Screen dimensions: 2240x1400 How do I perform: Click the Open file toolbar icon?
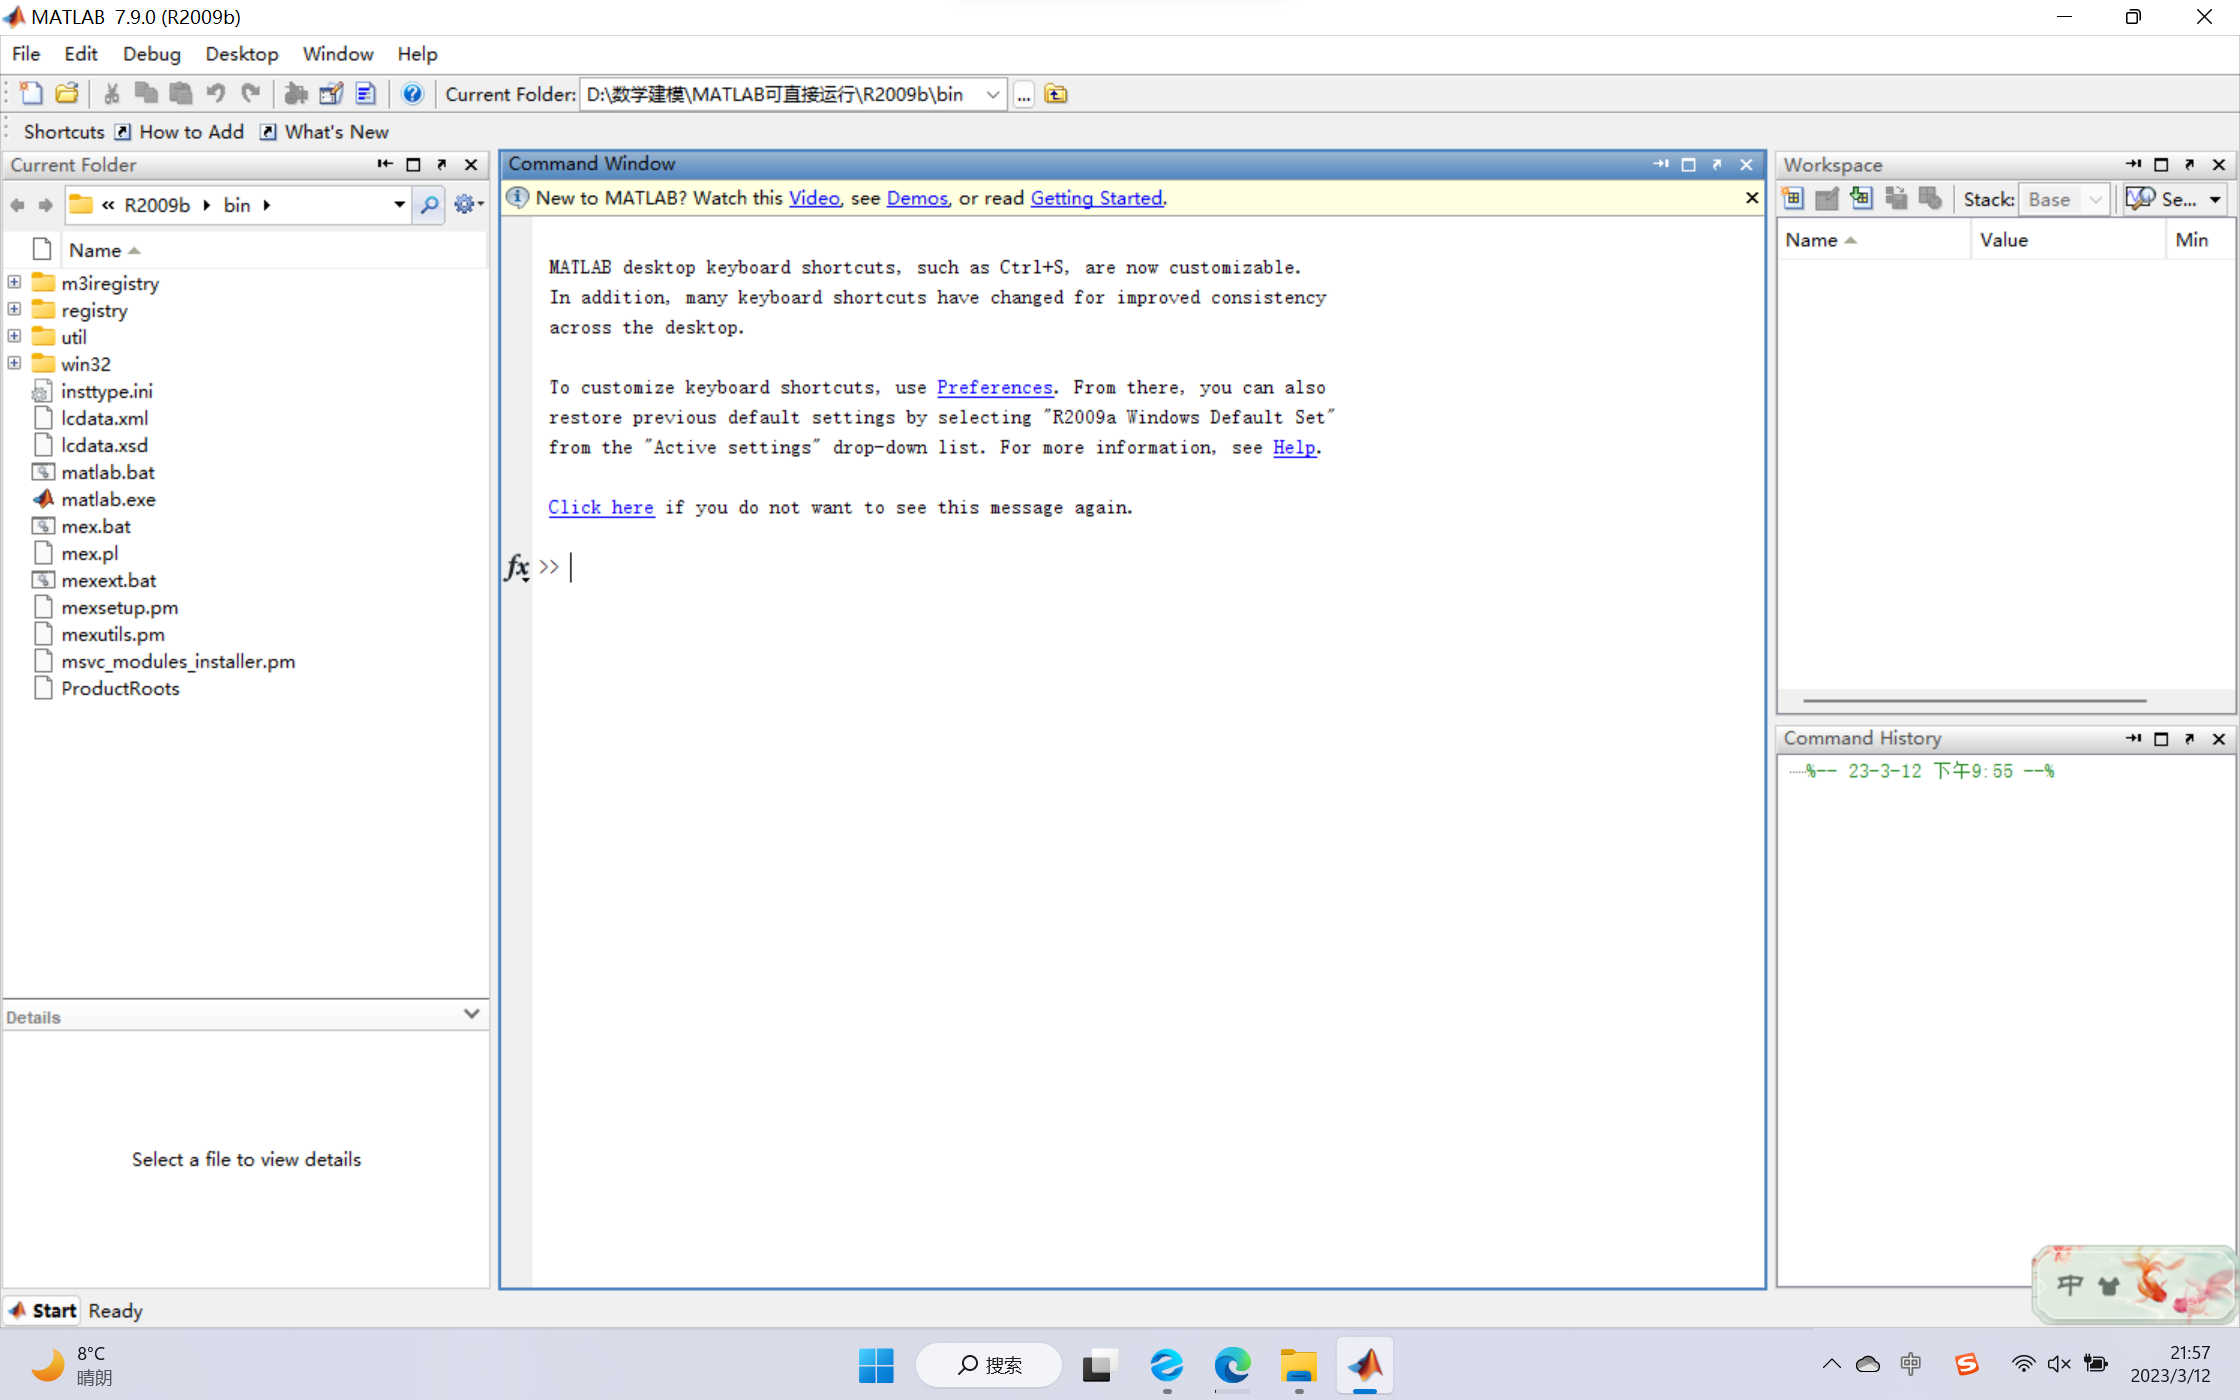[67, 93]
